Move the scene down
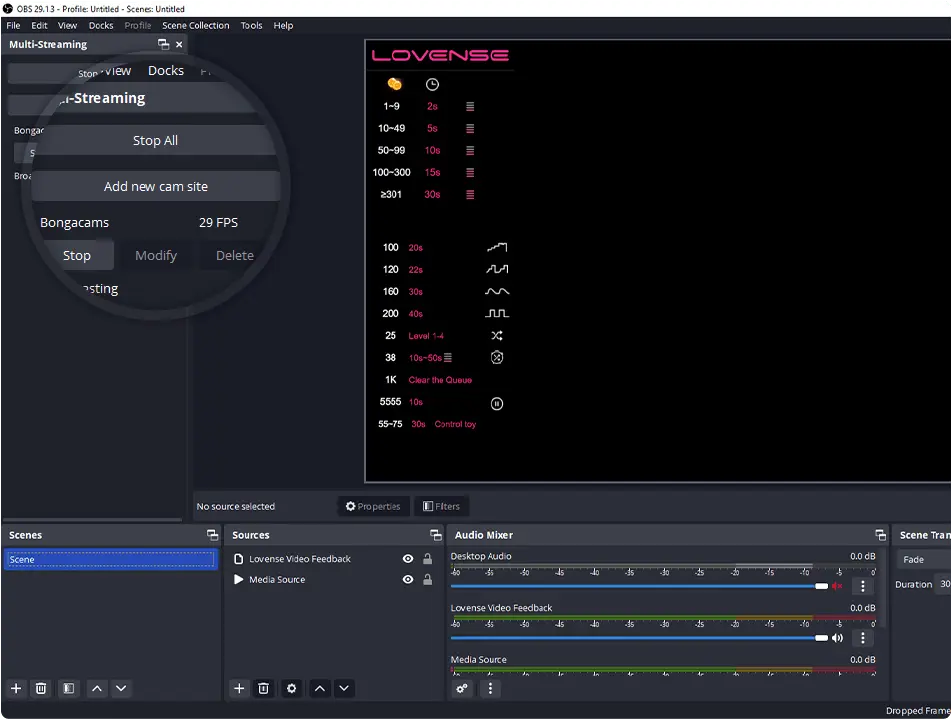Screen dimensions: 952x720 (x=121, y=688)
